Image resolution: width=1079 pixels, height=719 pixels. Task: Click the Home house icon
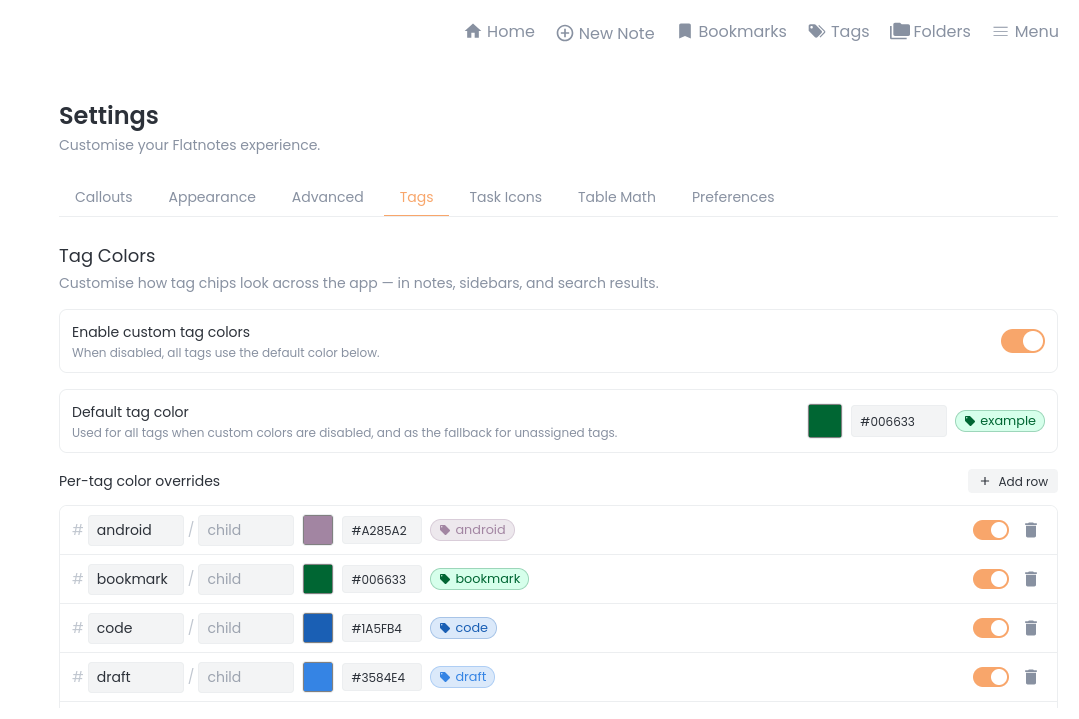pos(473,31)
